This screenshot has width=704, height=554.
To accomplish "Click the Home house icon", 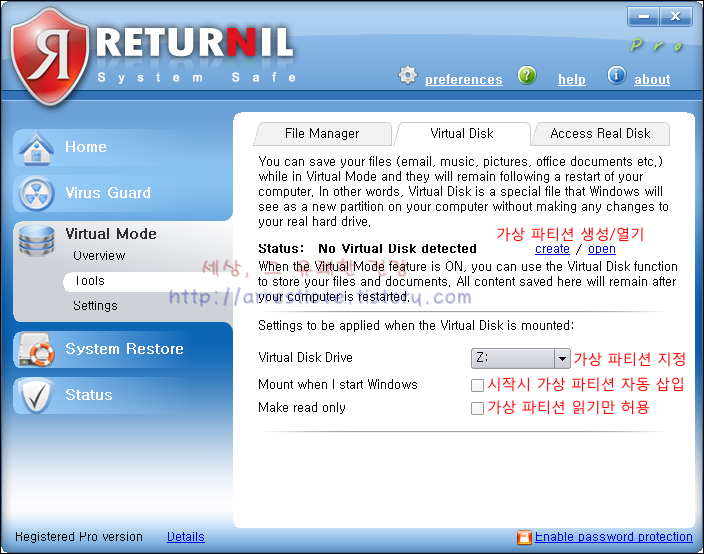I will click(x=36, y=148).
